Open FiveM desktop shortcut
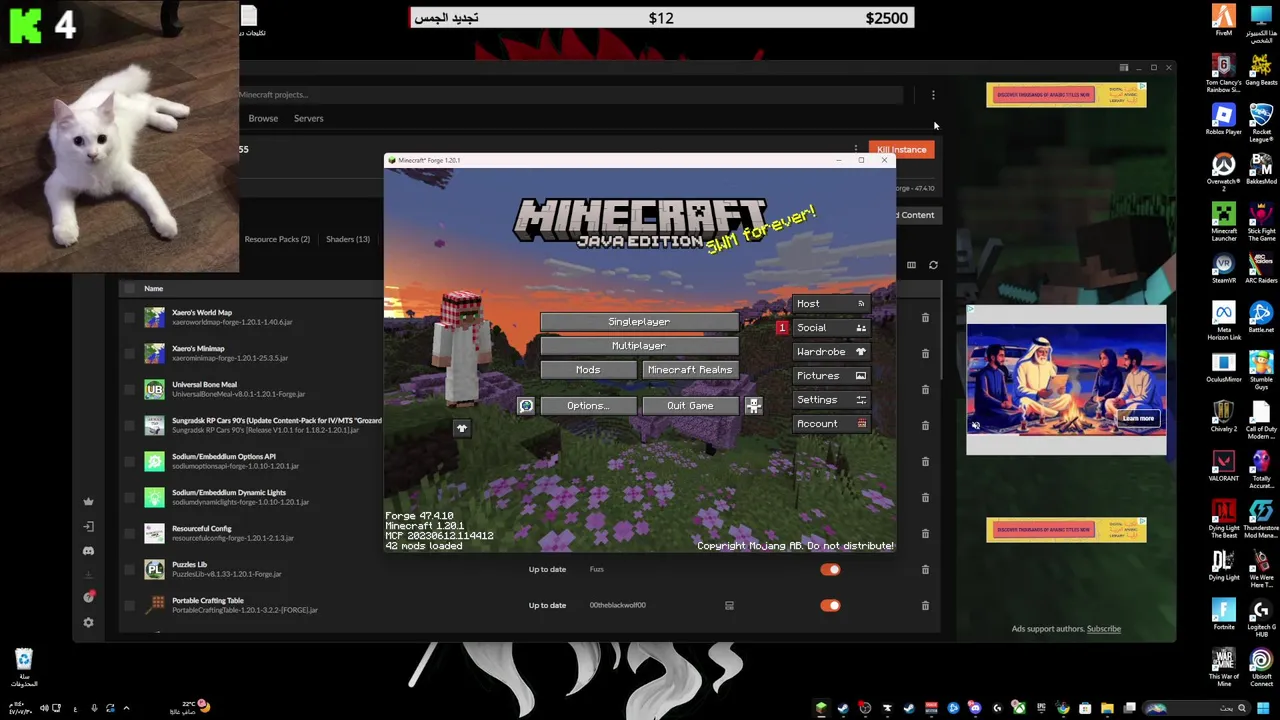Image resolution: width=1280 pixels, height=720 pixels. [x=1224, y=20]
